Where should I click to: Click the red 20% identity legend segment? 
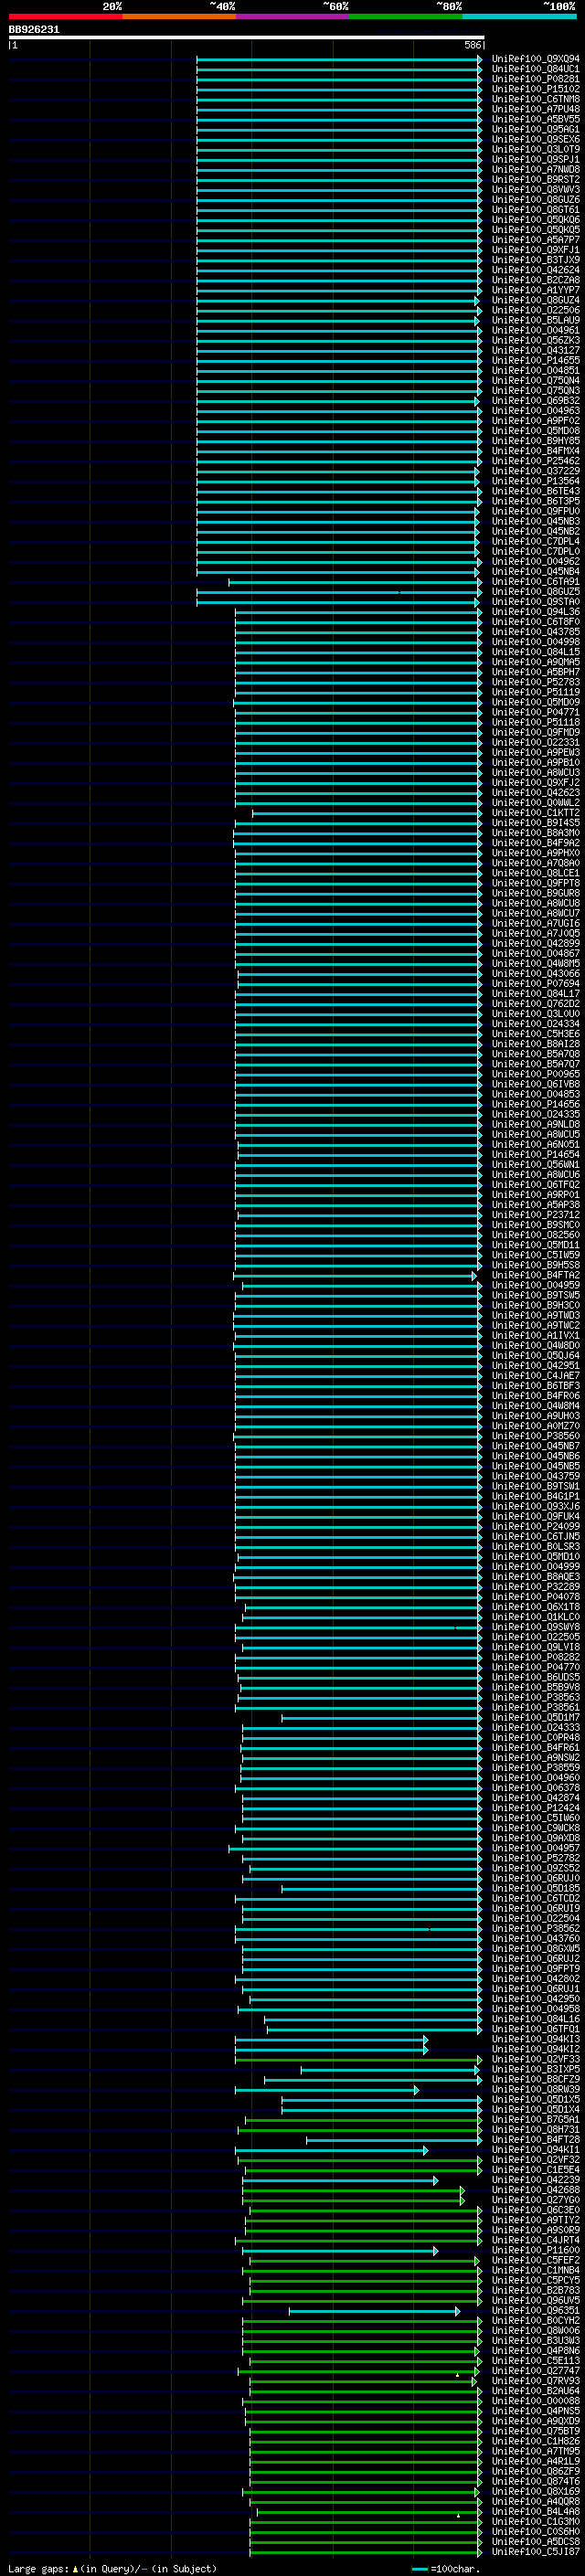point(65,17)
